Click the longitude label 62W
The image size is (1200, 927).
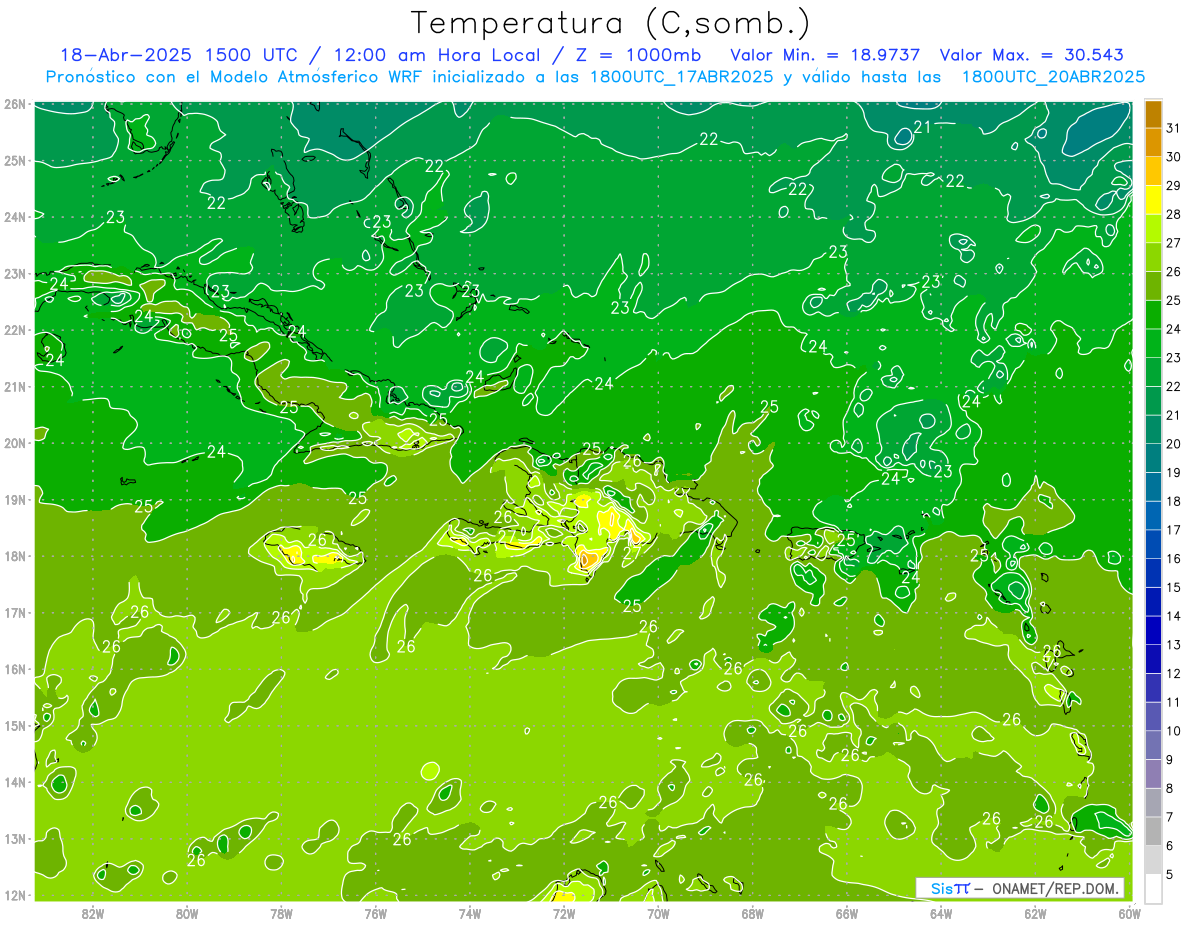(x=1035, y=912)
